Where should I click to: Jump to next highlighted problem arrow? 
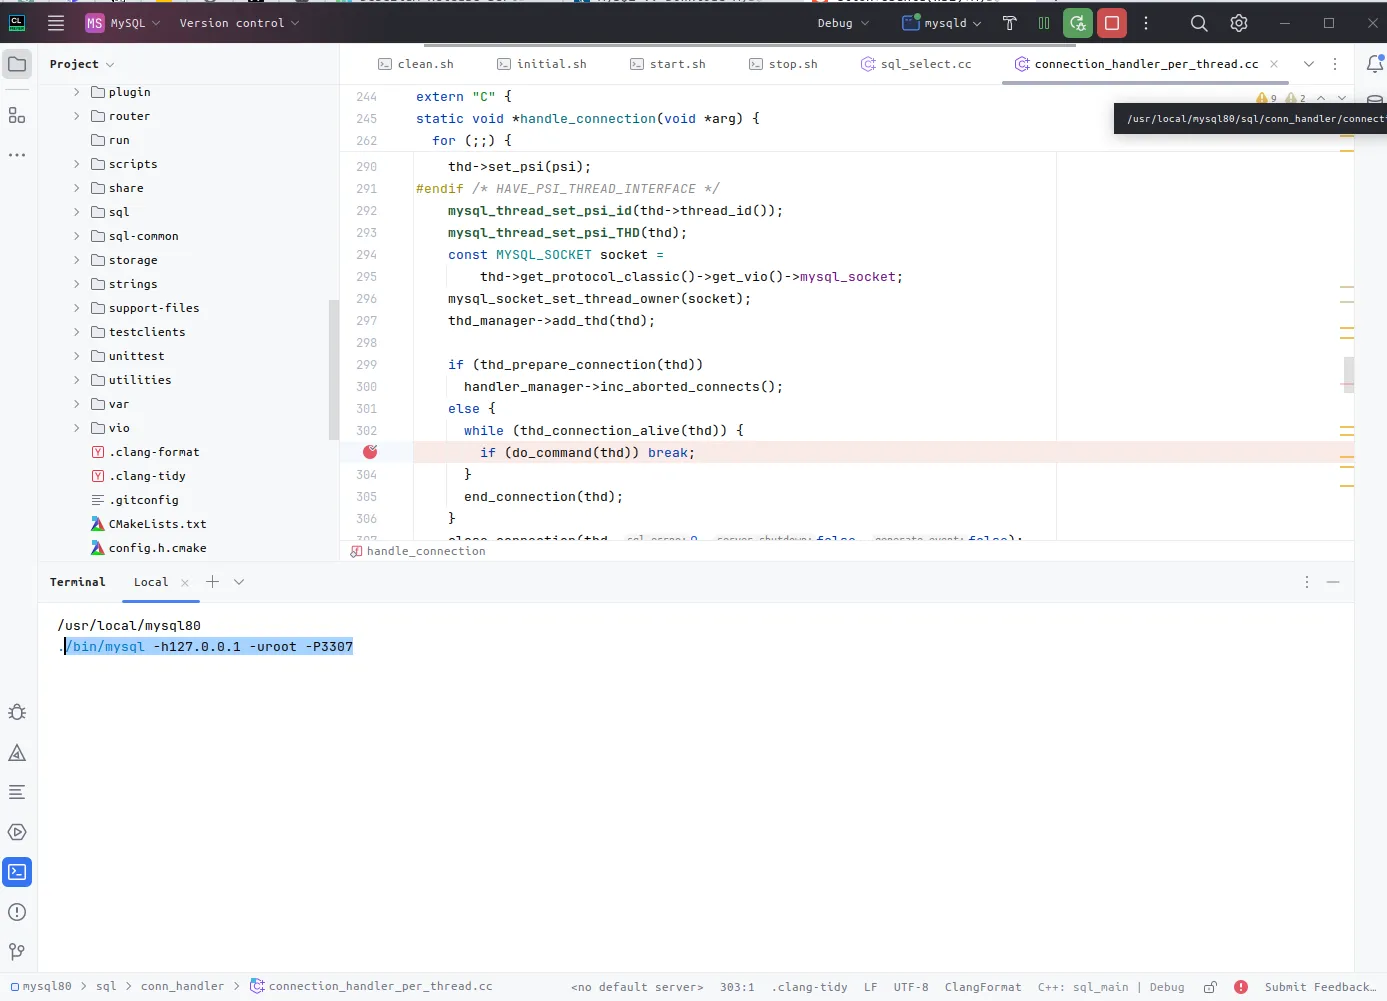(1341, 98)
